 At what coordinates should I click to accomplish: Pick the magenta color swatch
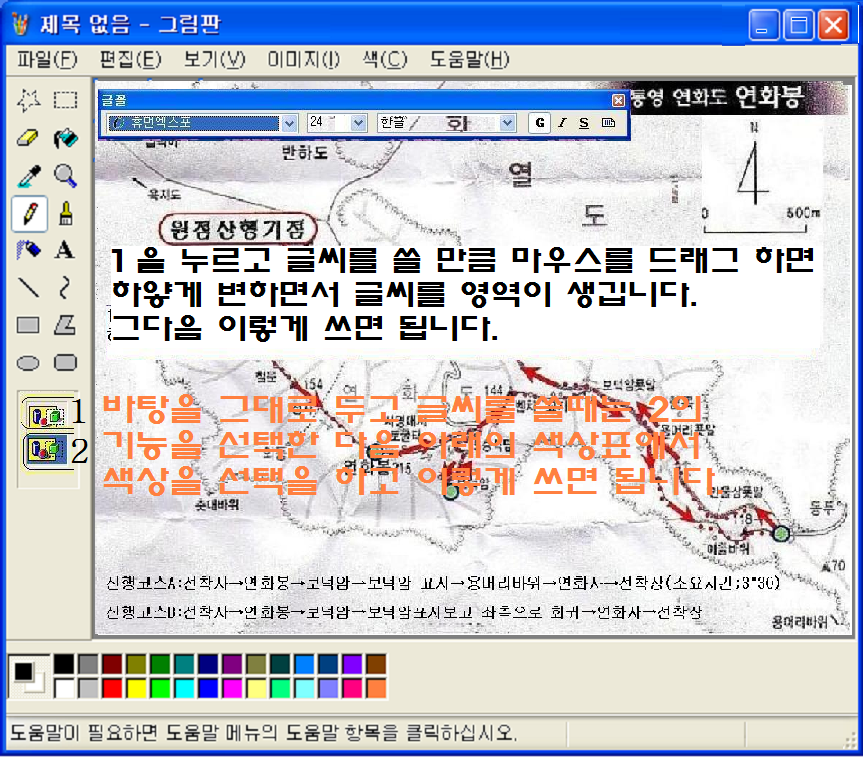232,688
